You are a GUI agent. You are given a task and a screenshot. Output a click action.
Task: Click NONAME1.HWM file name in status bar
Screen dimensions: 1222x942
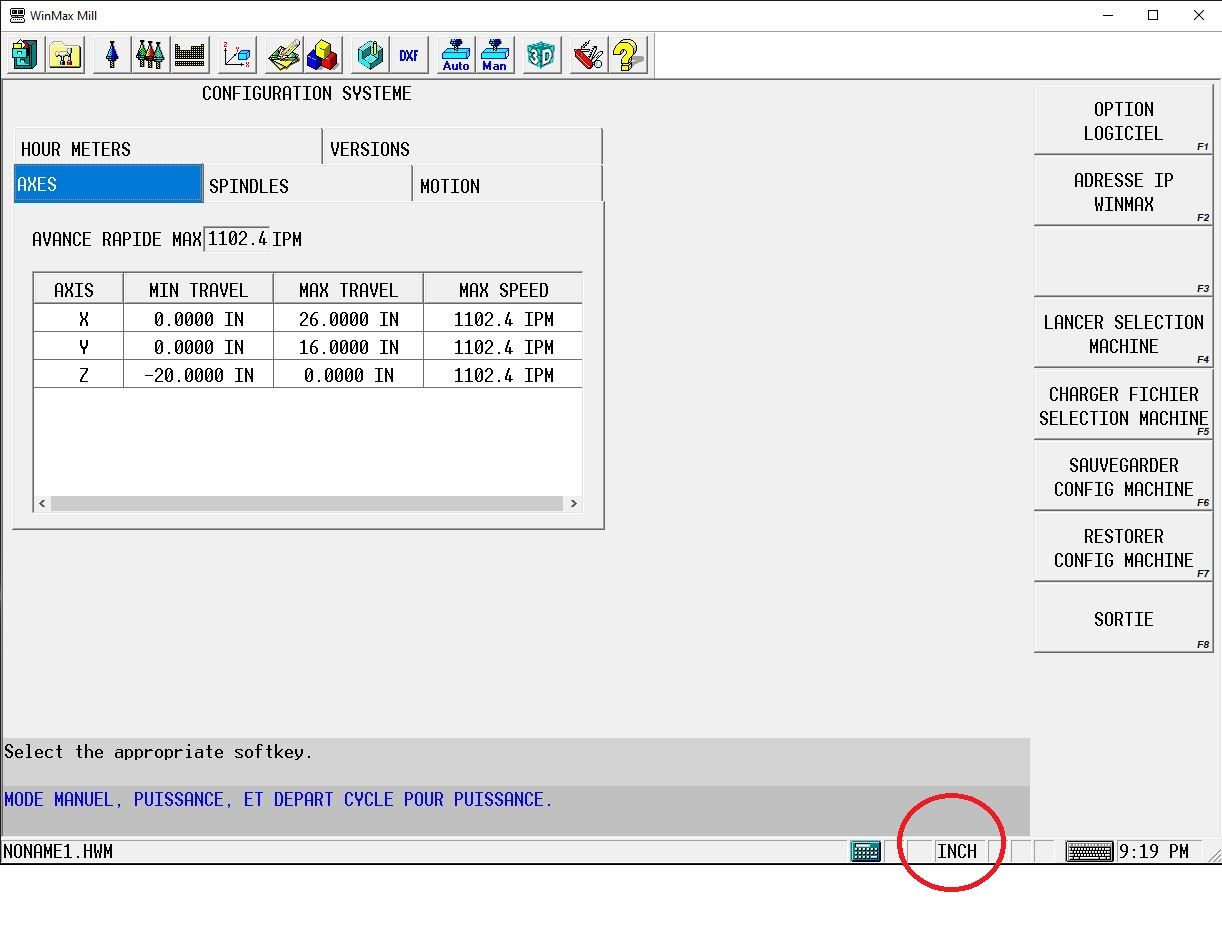click(58, 852)
